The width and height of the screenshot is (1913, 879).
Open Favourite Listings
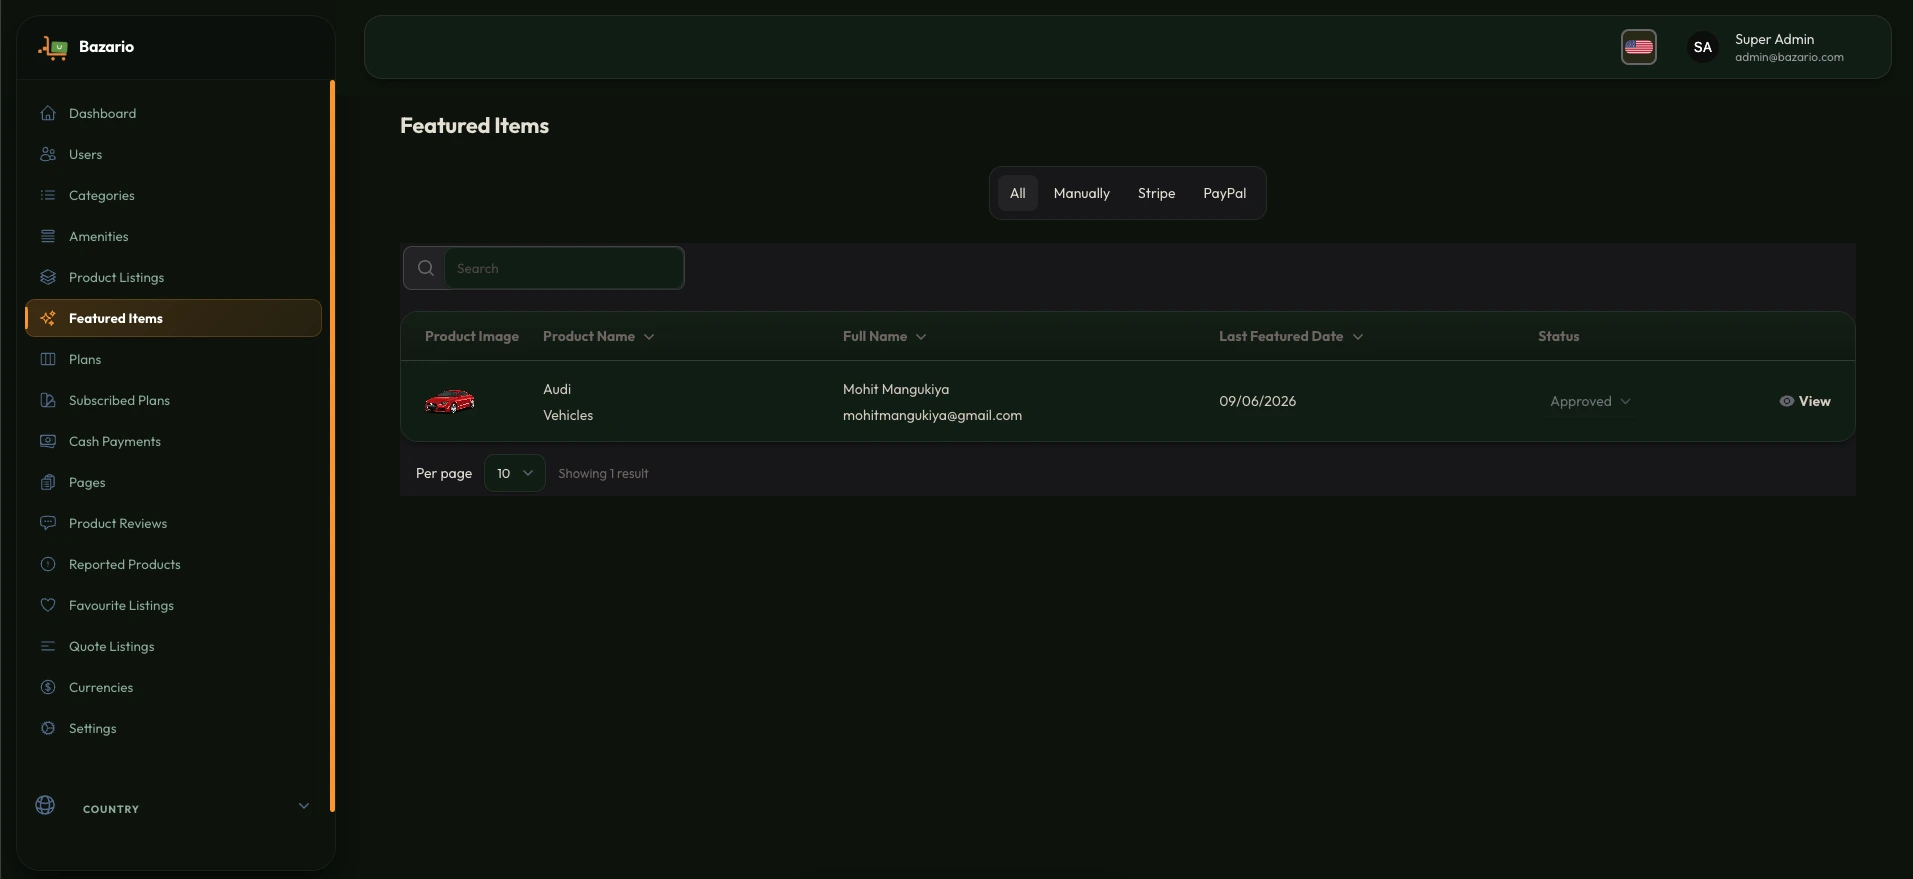point(173,605)
